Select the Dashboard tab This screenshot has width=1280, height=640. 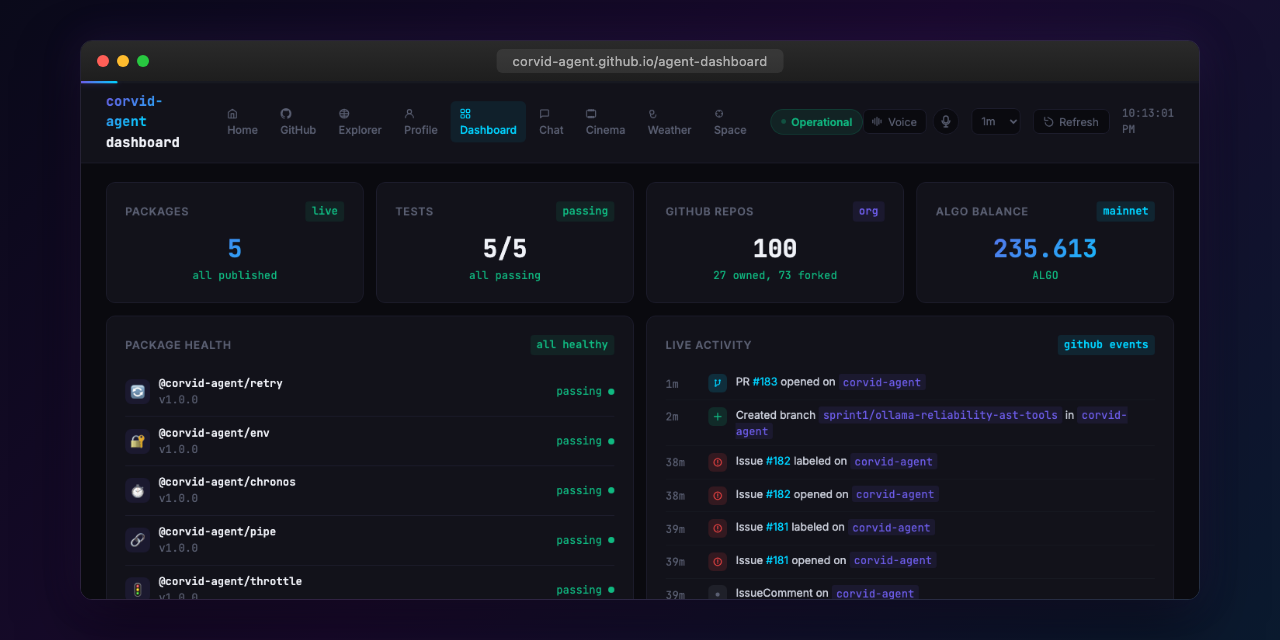488,122
